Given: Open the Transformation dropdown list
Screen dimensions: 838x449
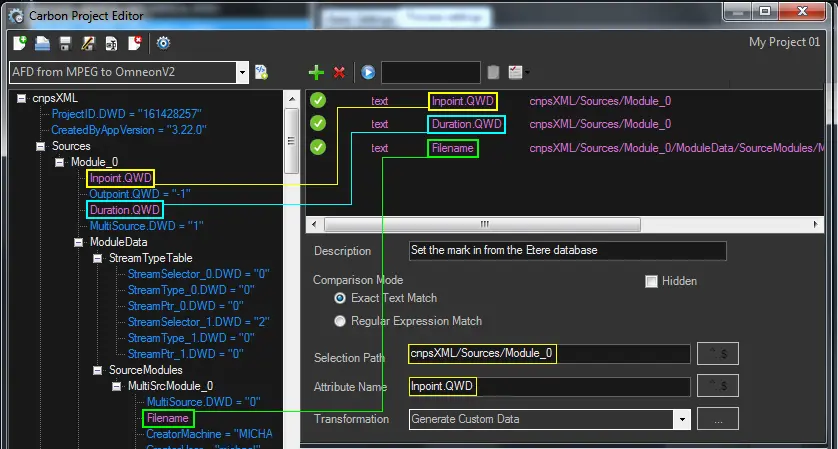Looking at the screenshot, I should coord(682,419).
